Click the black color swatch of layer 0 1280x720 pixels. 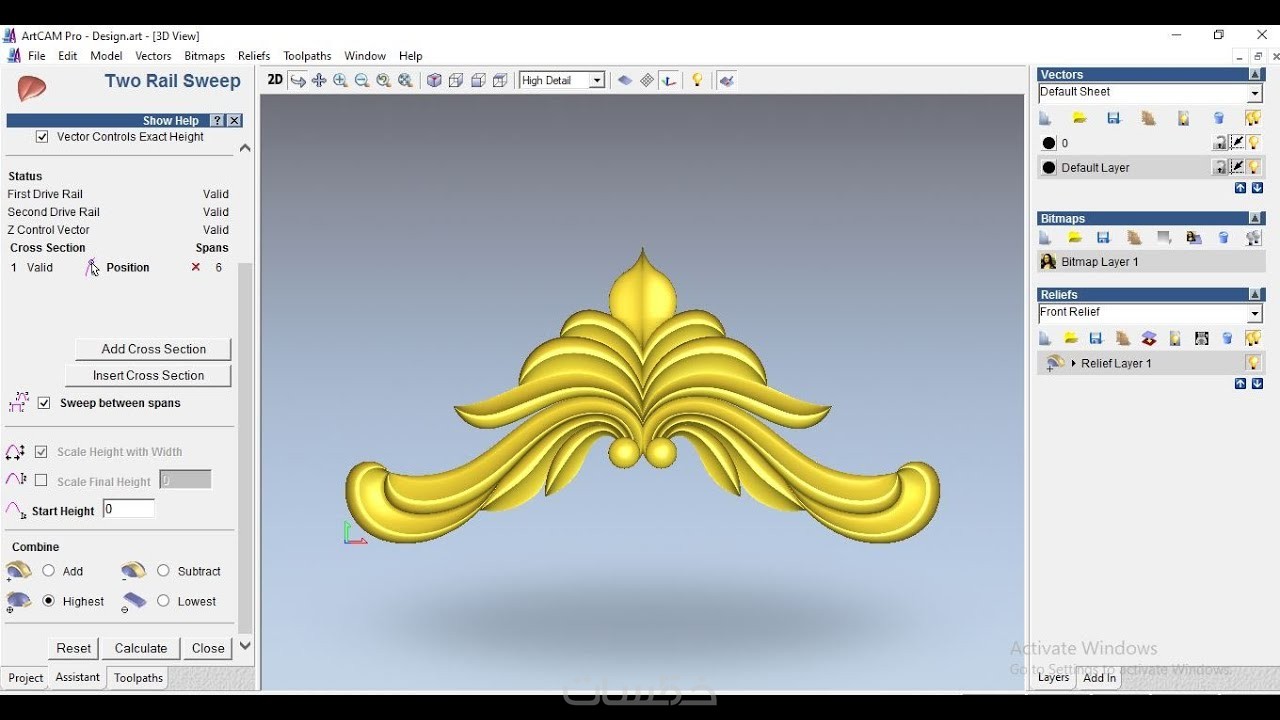[1049, 143]
